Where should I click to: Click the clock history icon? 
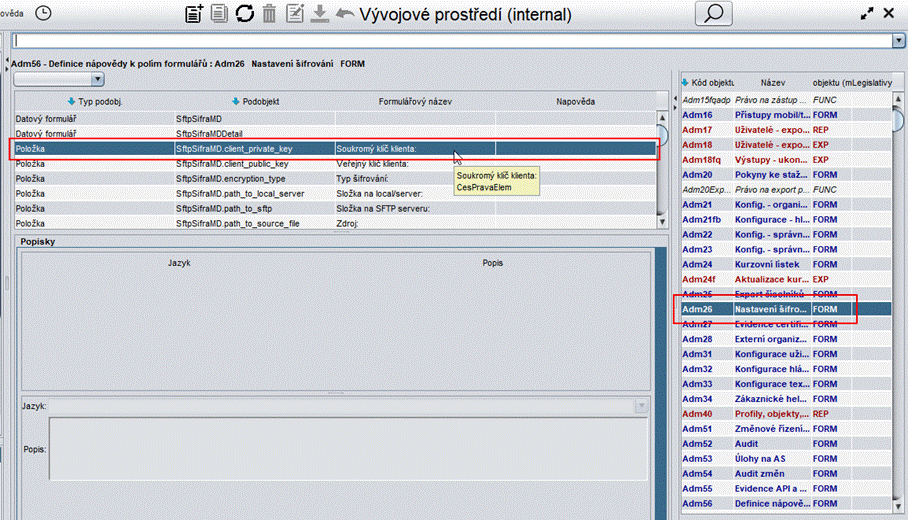pos(44,13)
